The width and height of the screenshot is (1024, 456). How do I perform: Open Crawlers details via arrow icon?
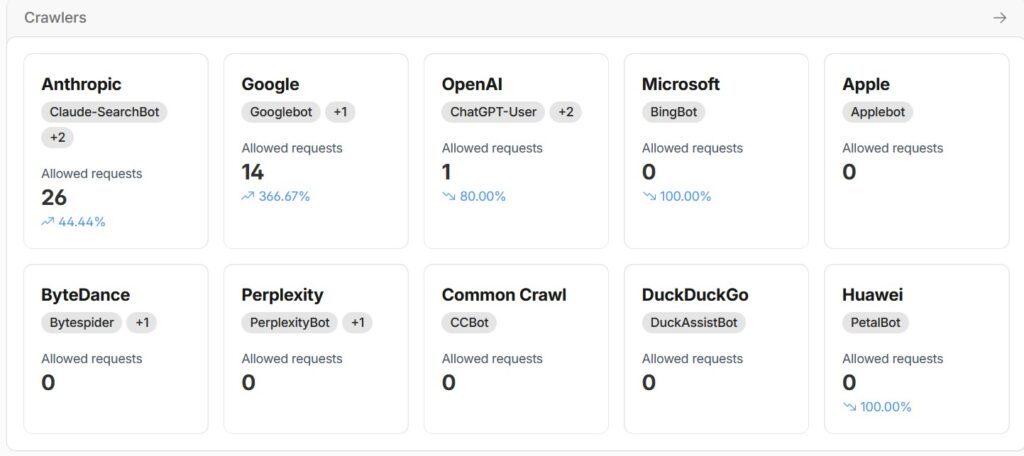pos(999,18)
